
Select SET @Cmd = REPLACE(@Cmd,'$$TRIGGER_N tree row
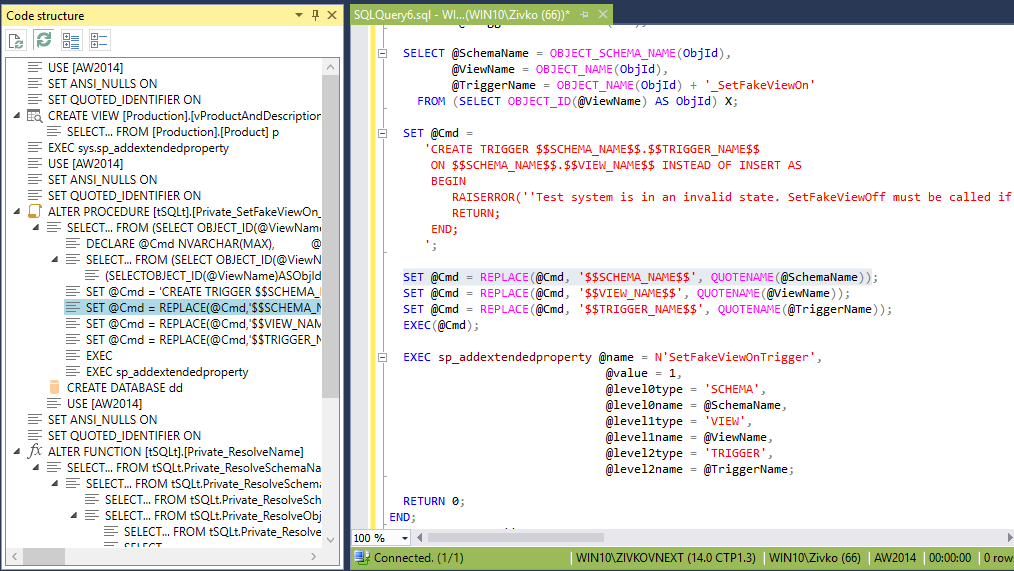click(203, 339)
